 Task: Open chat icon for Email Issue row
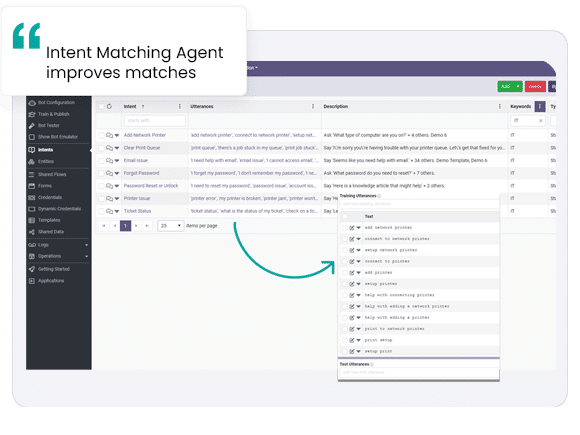tap(109, 161)
